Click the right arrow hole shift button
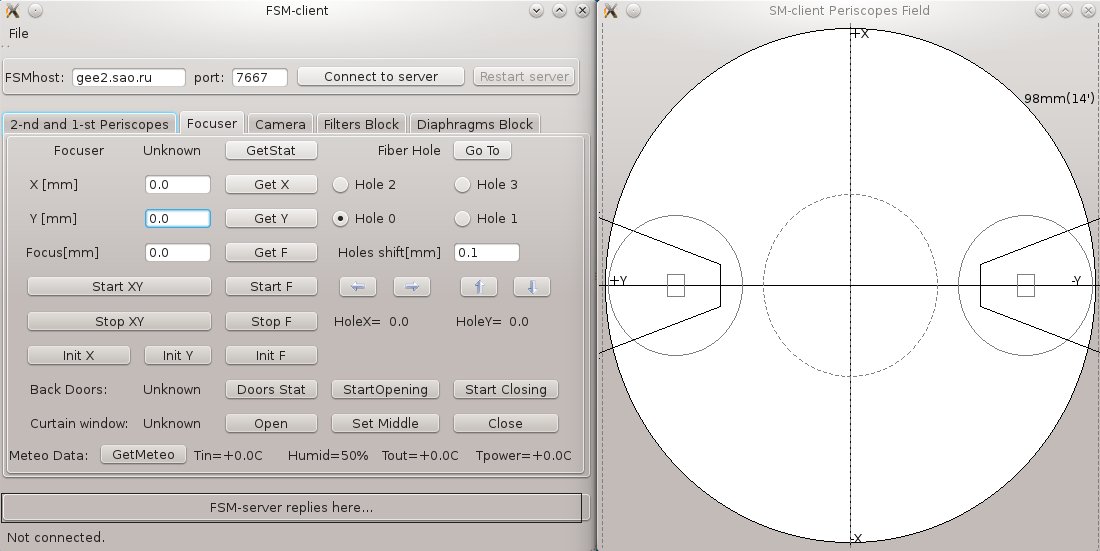The width and height of the screenshot is (1100, 551). point(412,286)
